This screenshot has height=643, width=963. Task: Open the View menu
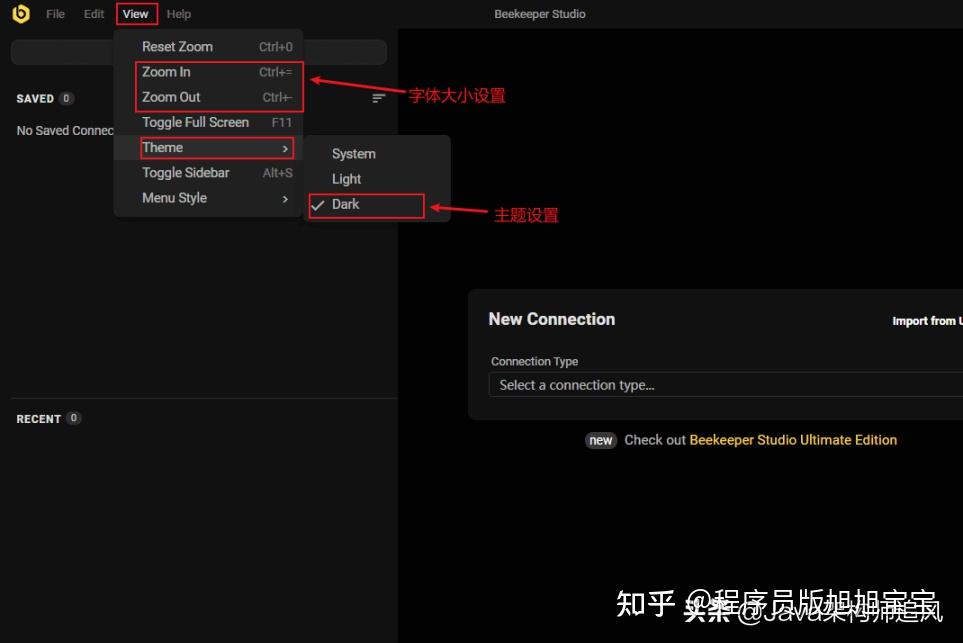(136, 14)
